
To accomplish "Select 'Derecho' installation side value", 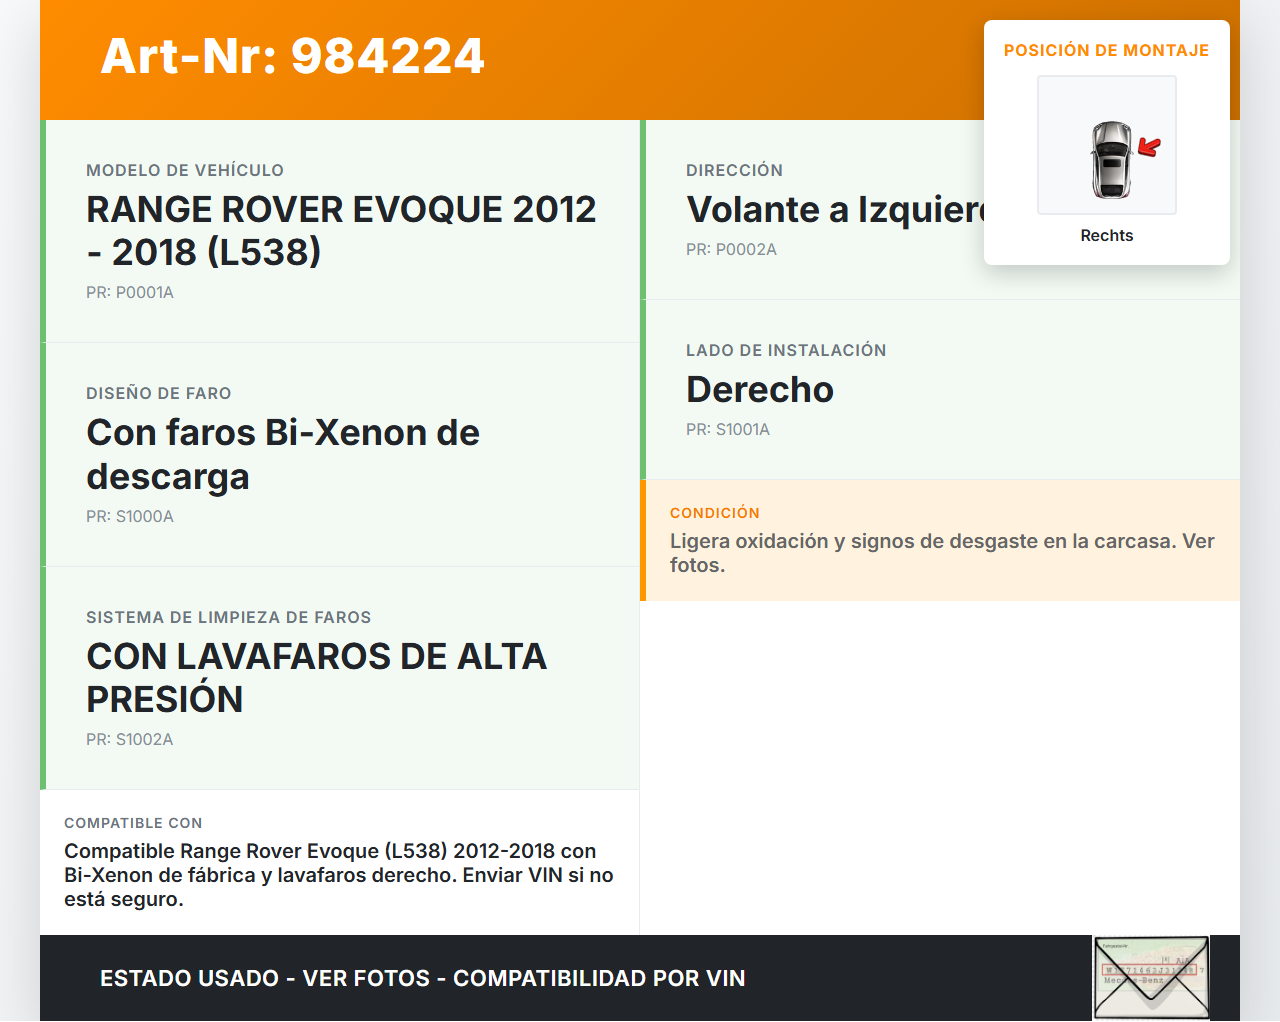I will [760, 390].
